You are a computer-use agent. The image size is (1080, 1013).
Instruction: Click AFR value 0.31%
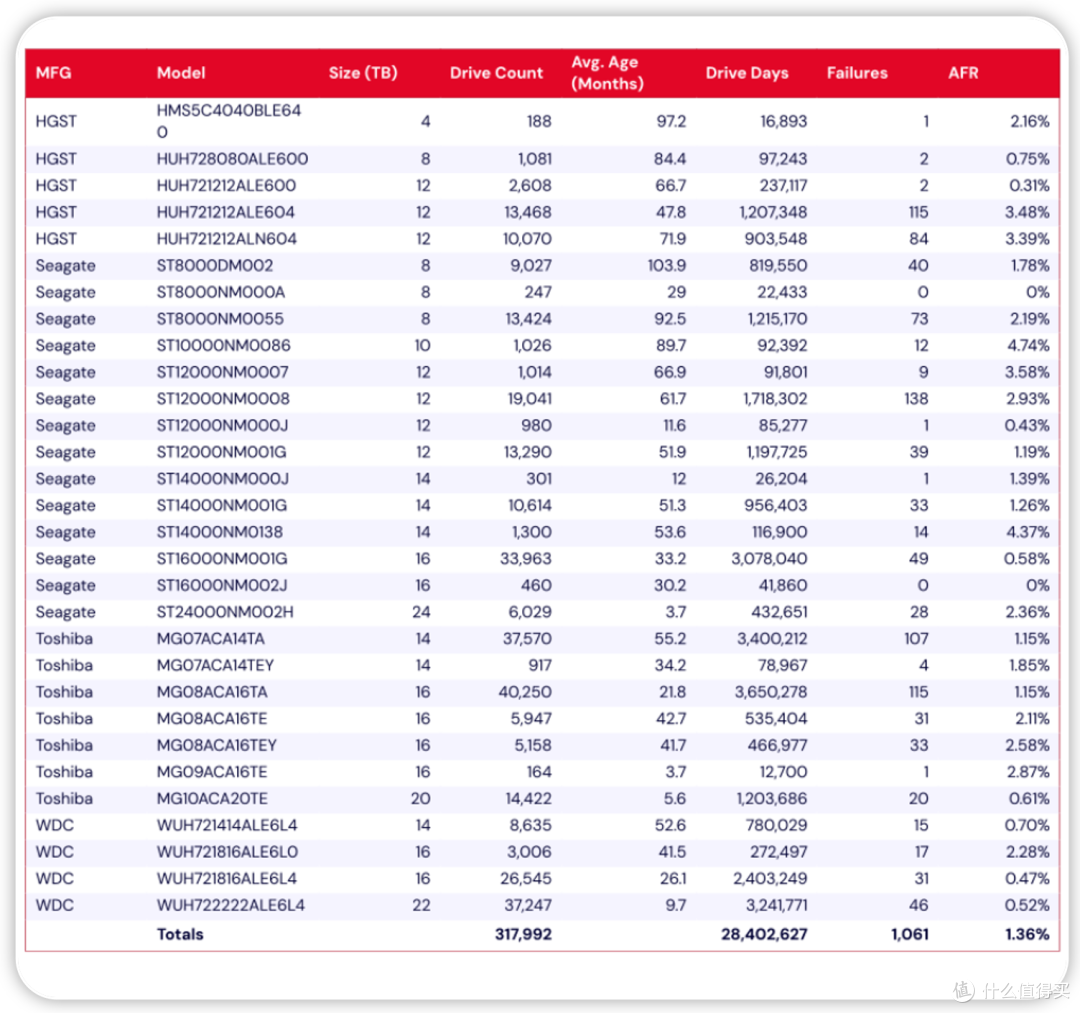tap(1029, 186)
